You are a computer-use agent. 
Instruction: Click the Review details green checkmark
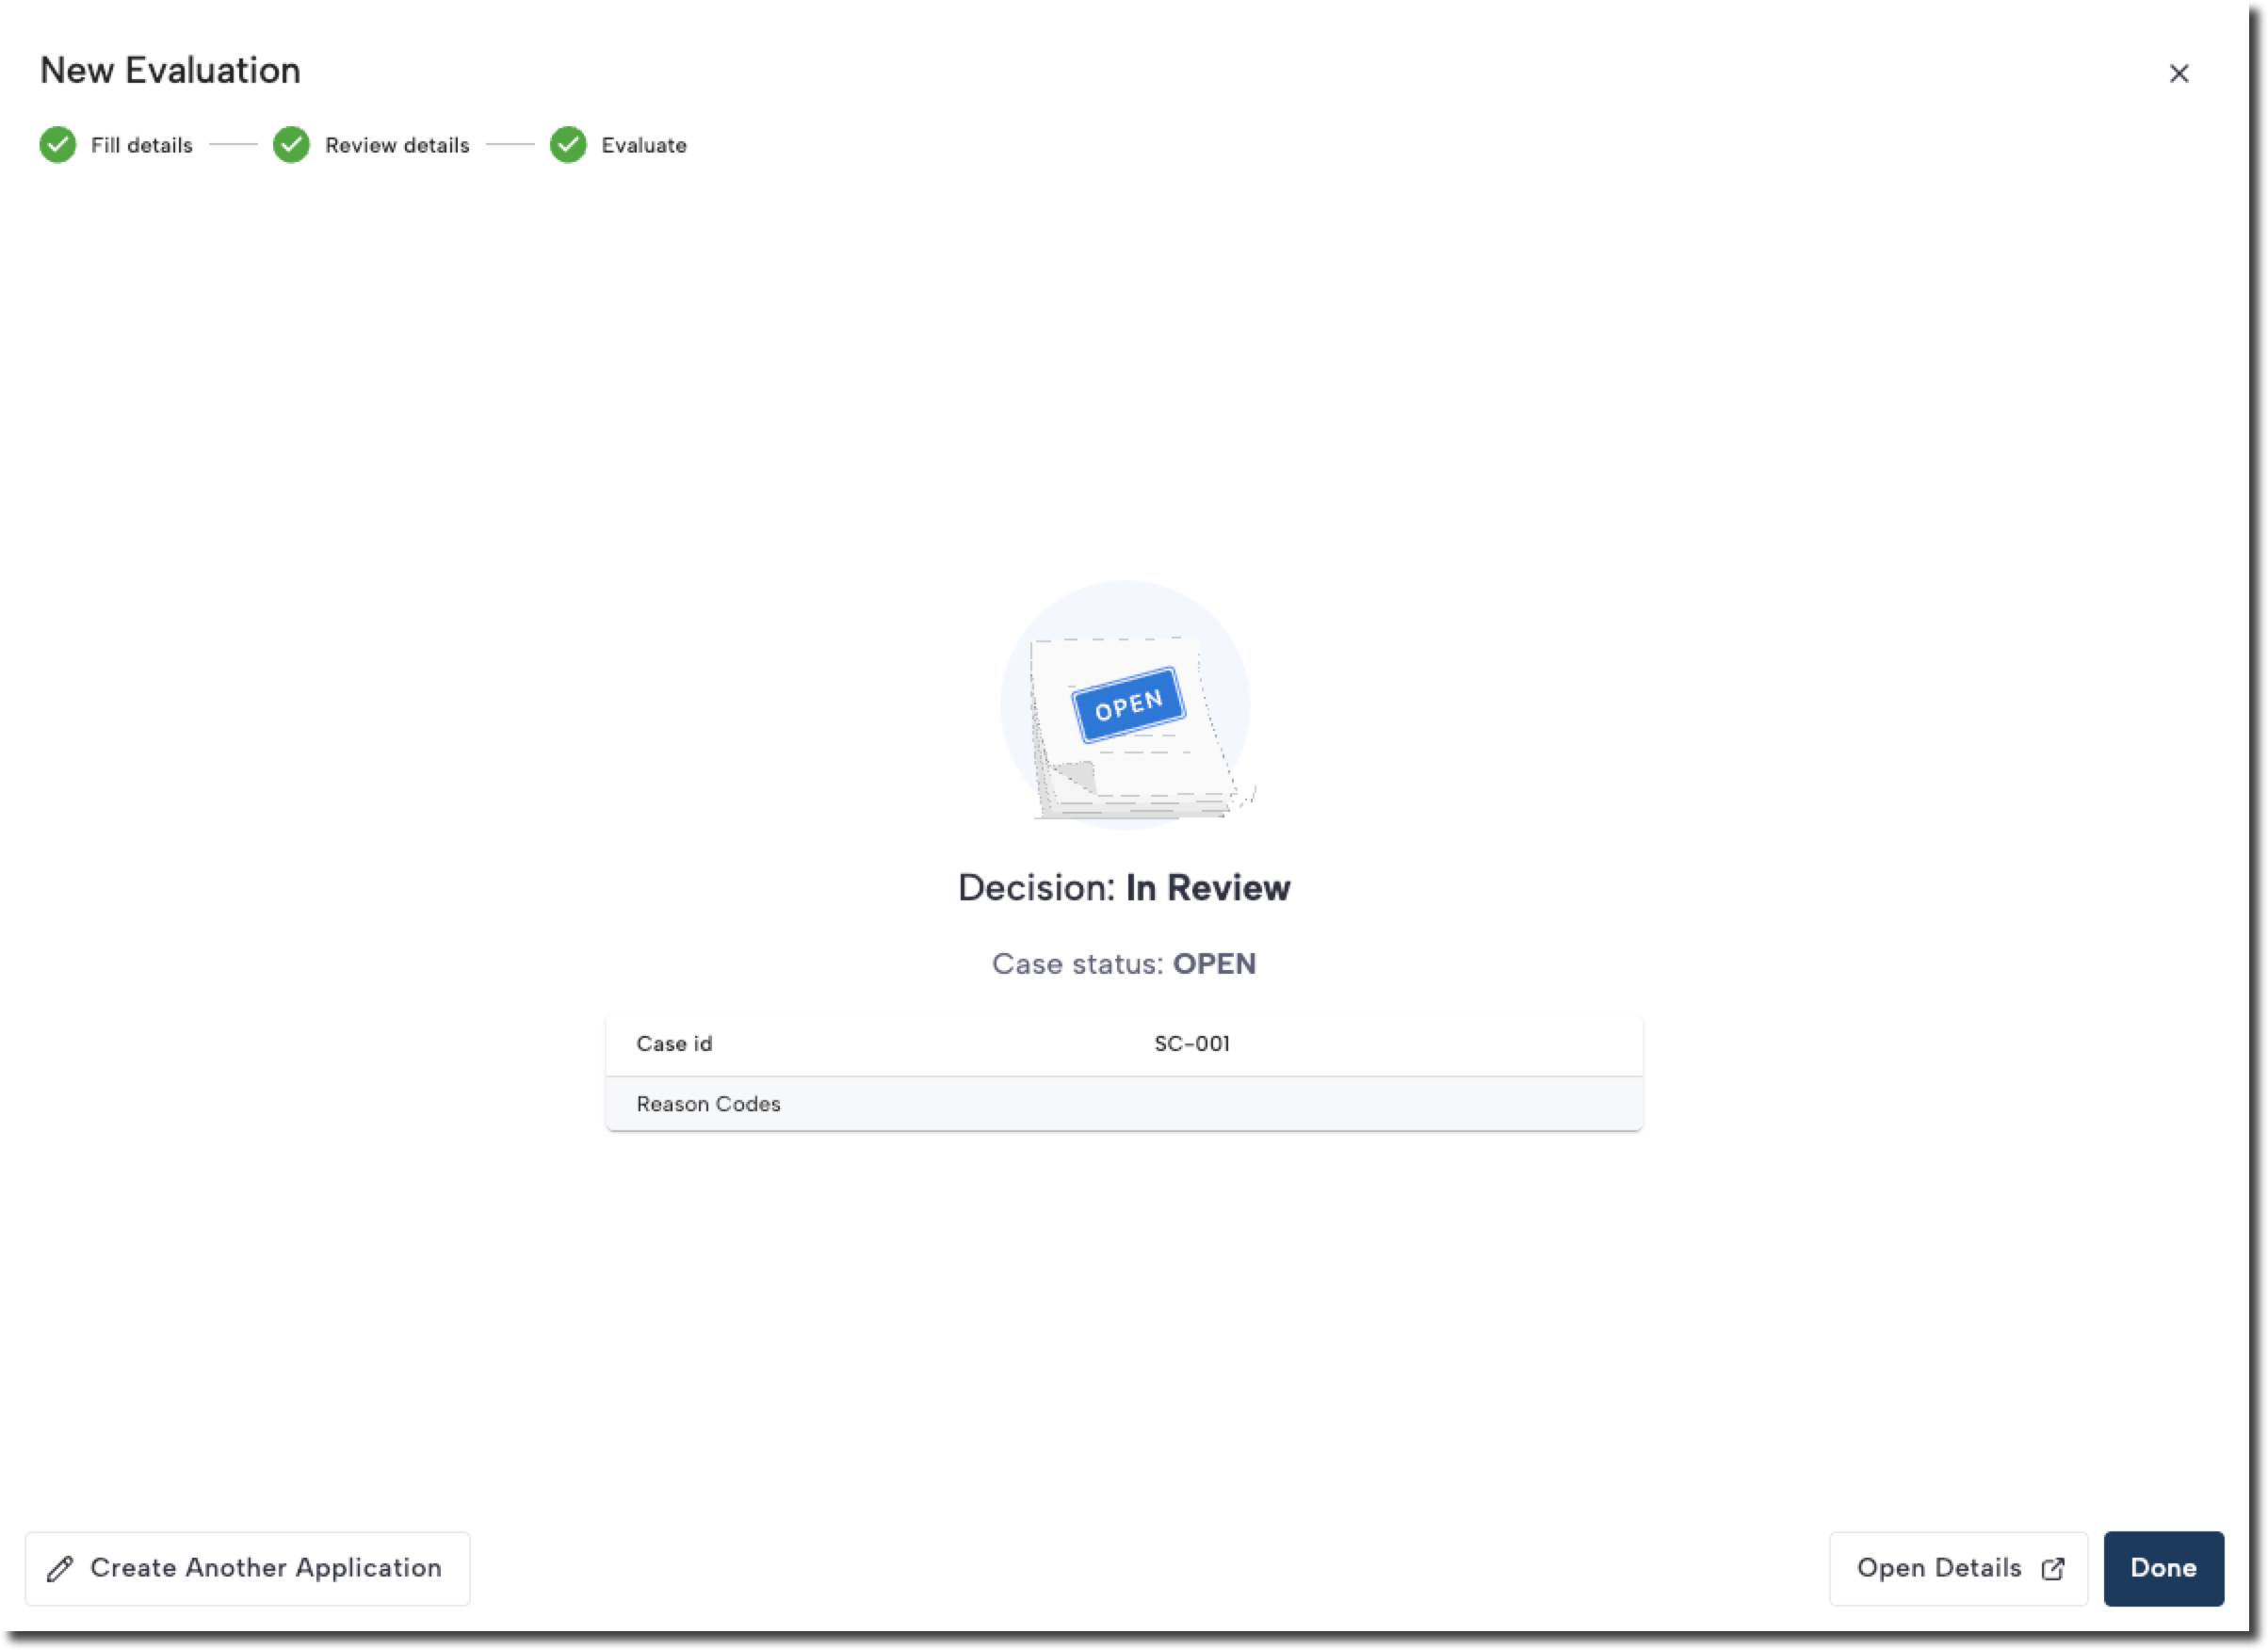point(291,145)
